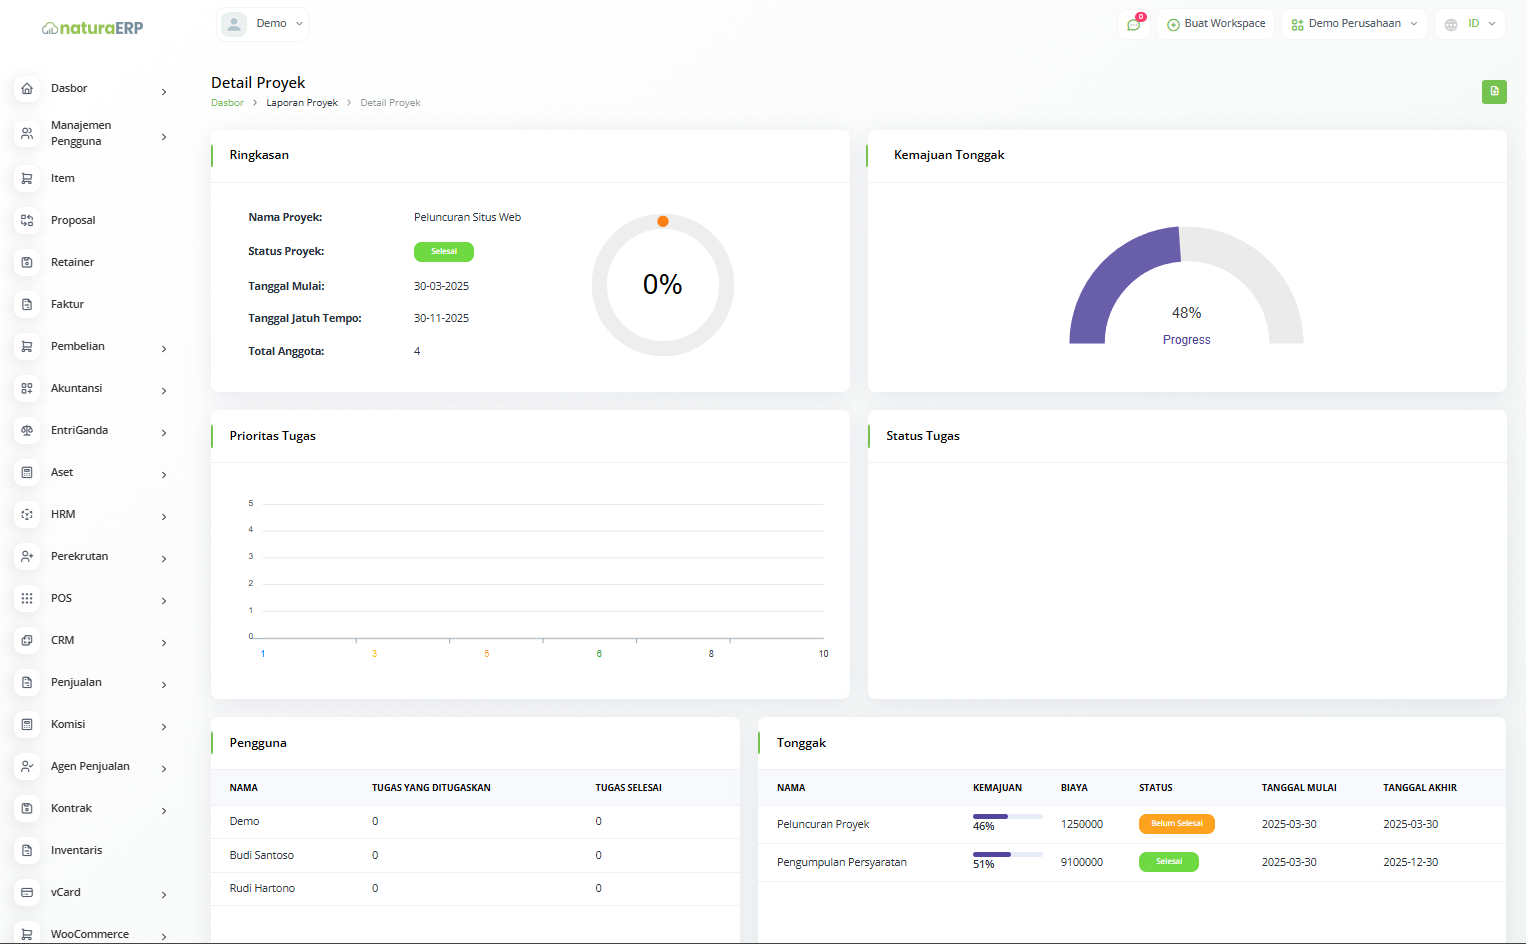
Task: Click the Aset sidebar icon
Action: (27, 473)
